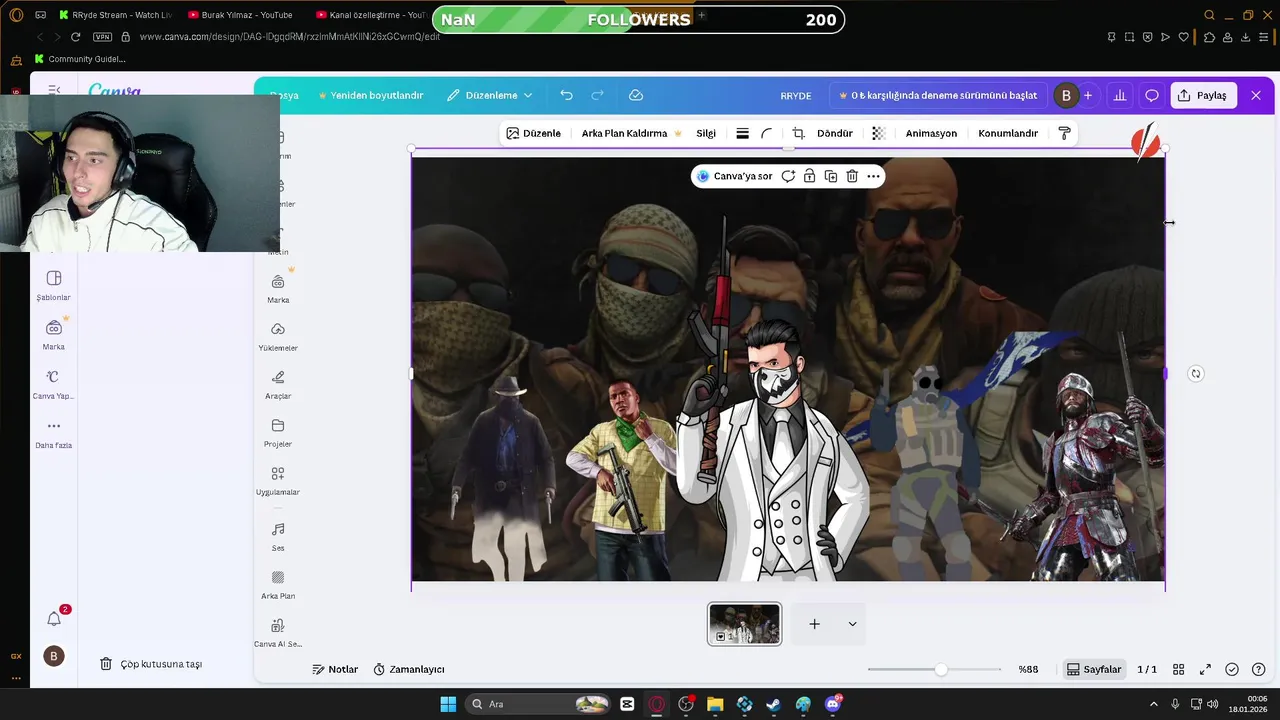Open the Windows Start menu
This screenshot has height=720, width=1280.
coord(448,704)
